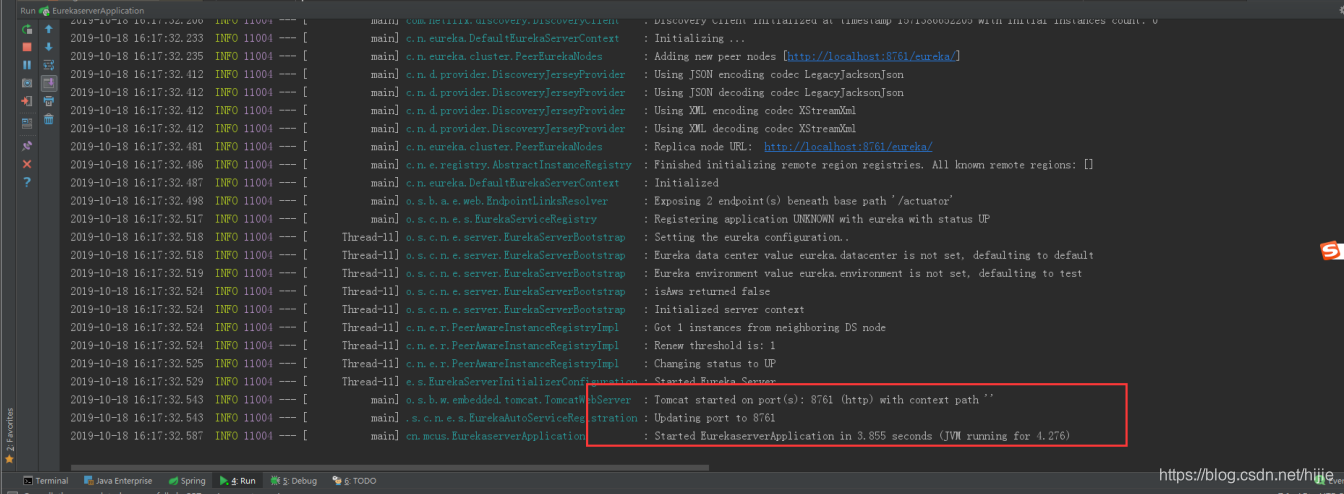This screenshot has width=1344, height=494.
Task: Rerun the EurekaserverApplication
Action: pyautogui.click(x=27, y=30)
